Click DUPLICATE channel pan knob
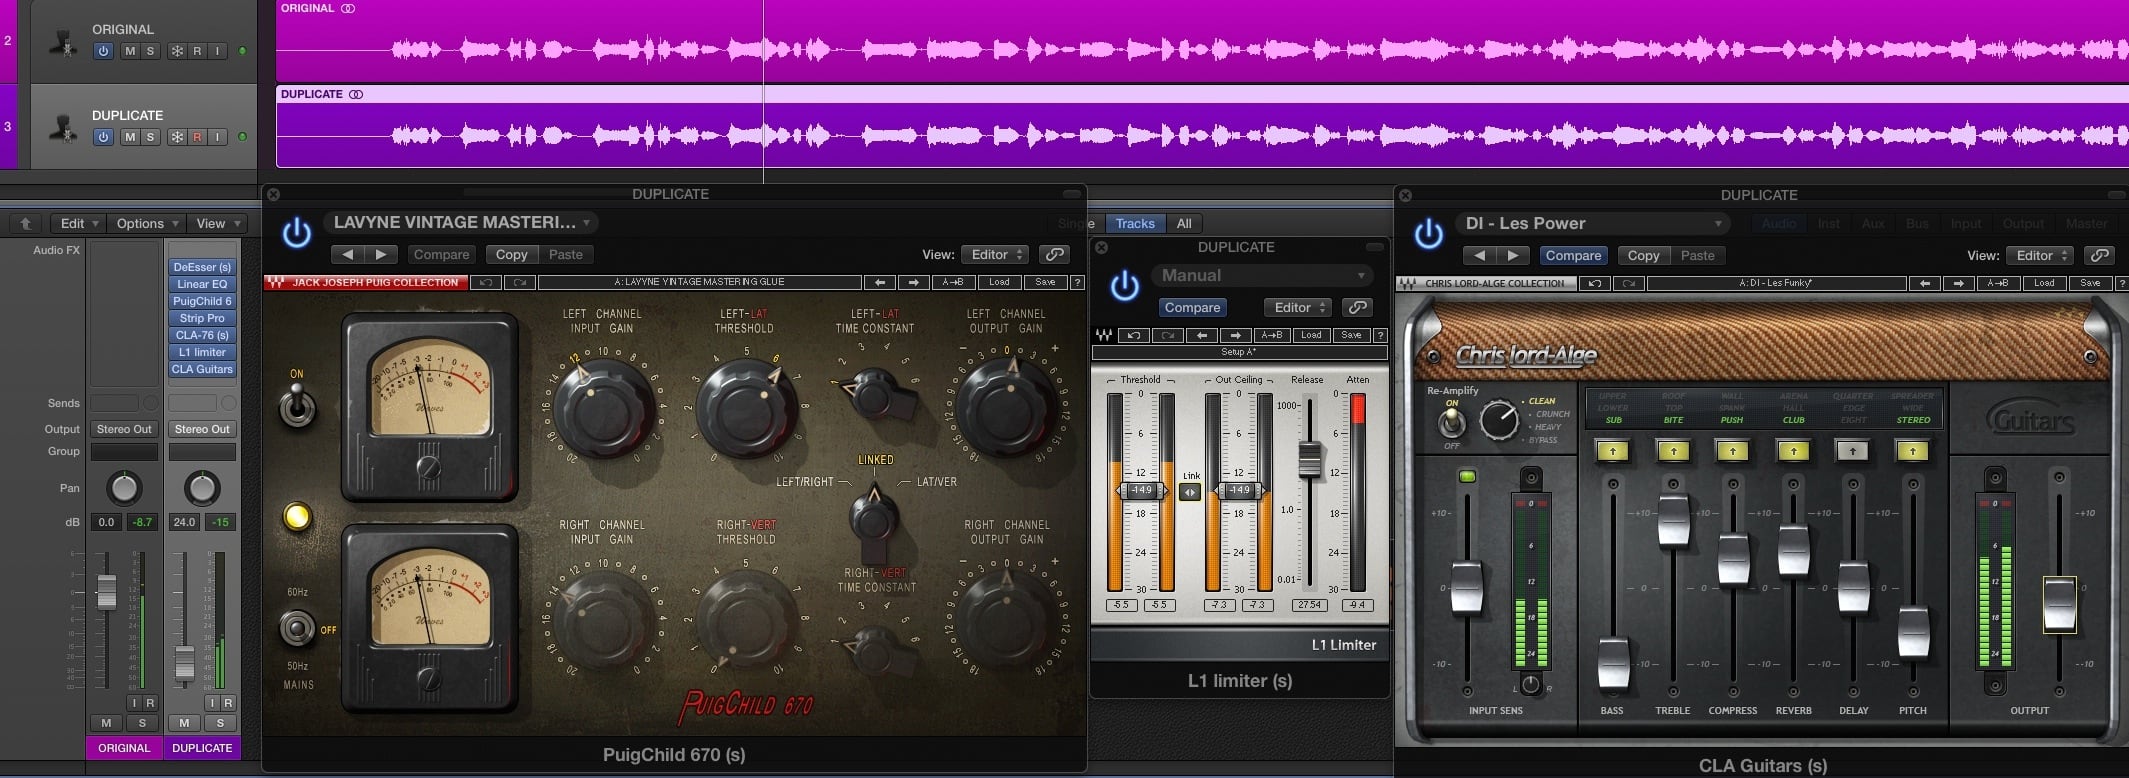Screen dimensions: 2129x778 click(x=202, y=489)
